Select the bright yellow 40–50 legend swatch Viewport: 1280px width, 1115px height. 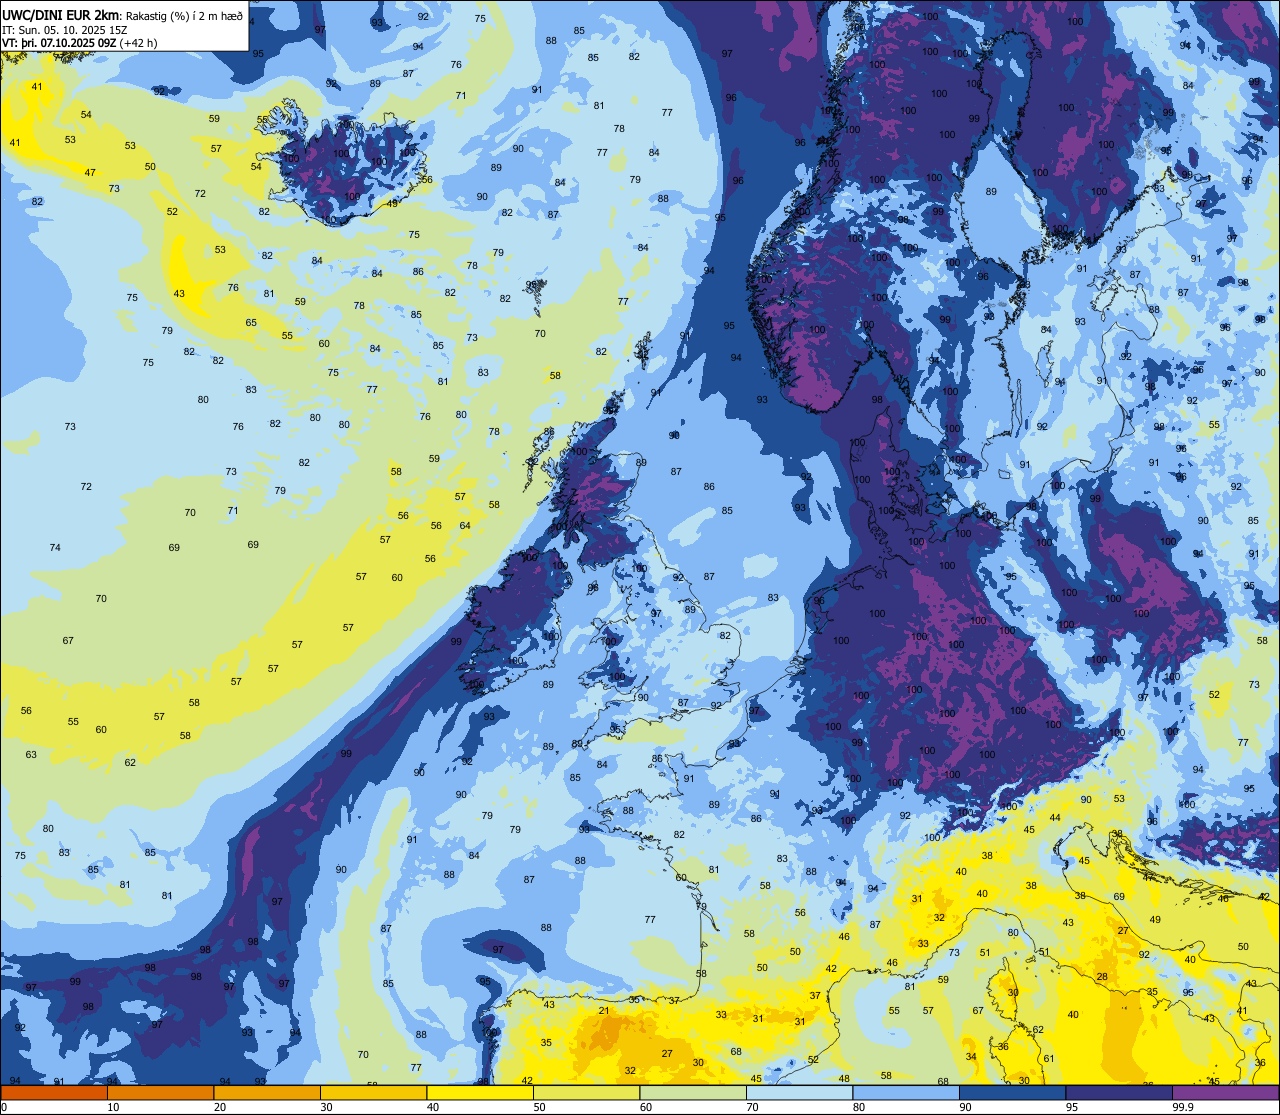pyautogui.click(x=480, y=1092)
